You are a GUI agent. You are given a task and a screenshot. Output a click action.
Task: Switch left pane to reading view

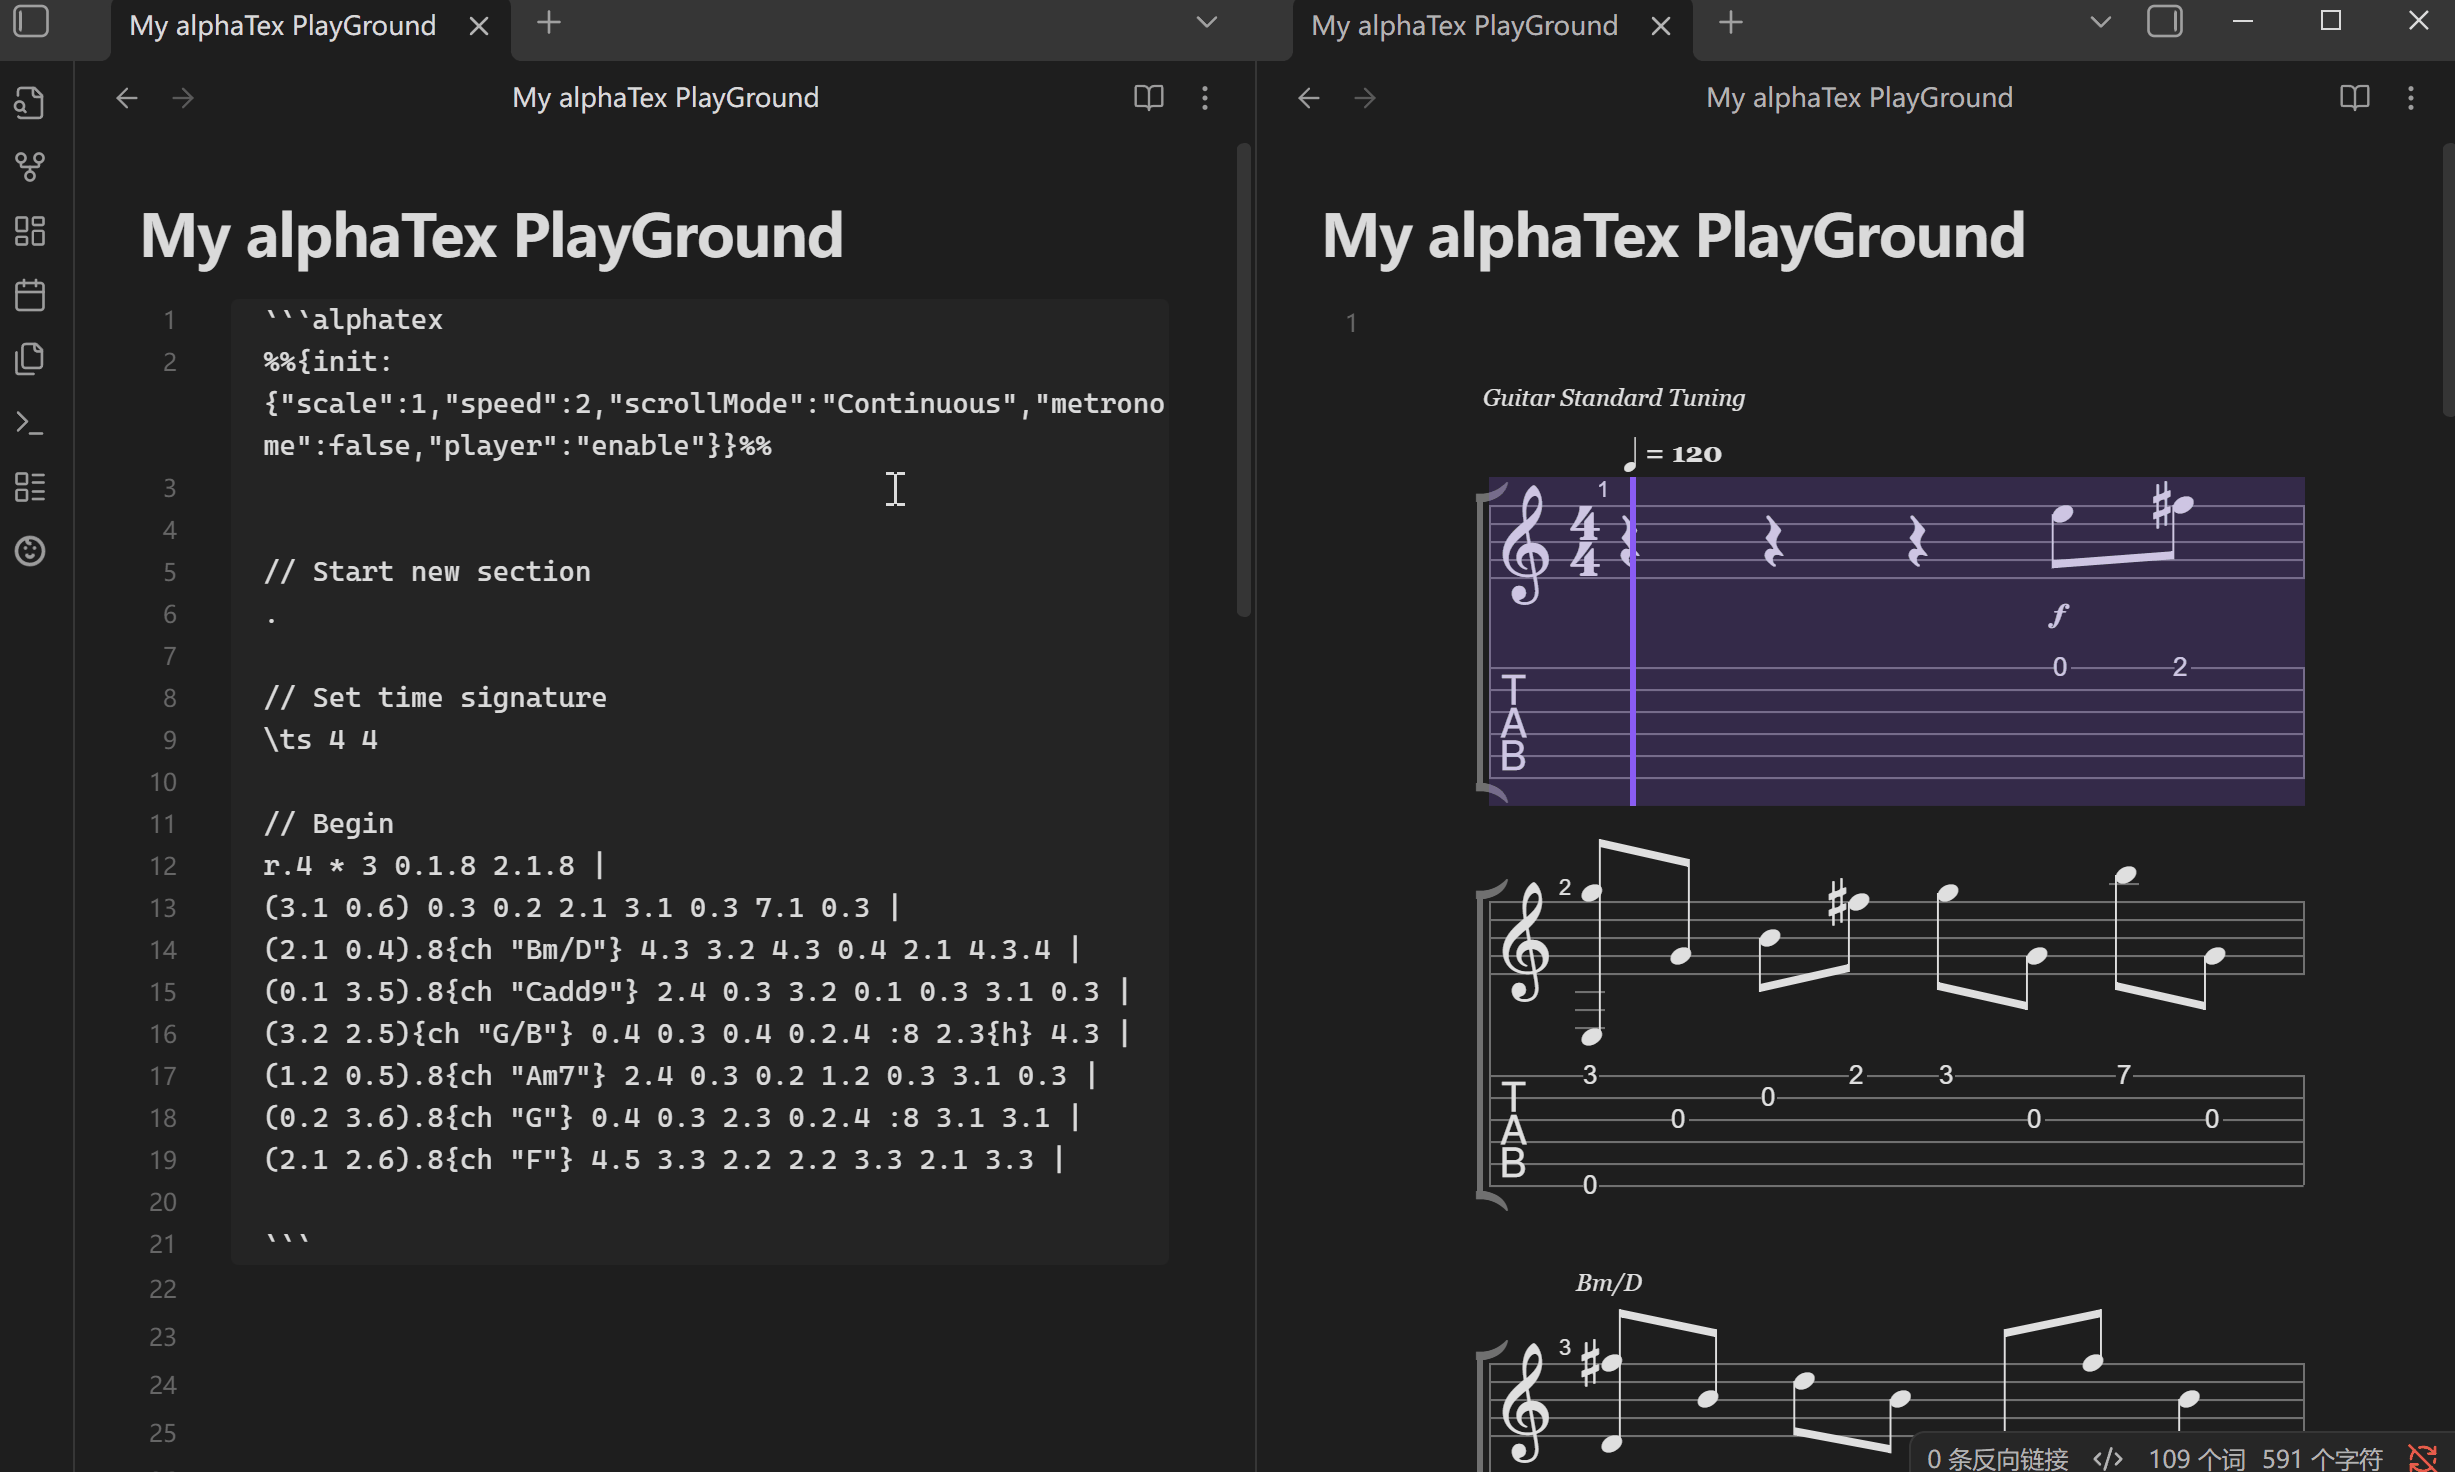[1149, 98]
